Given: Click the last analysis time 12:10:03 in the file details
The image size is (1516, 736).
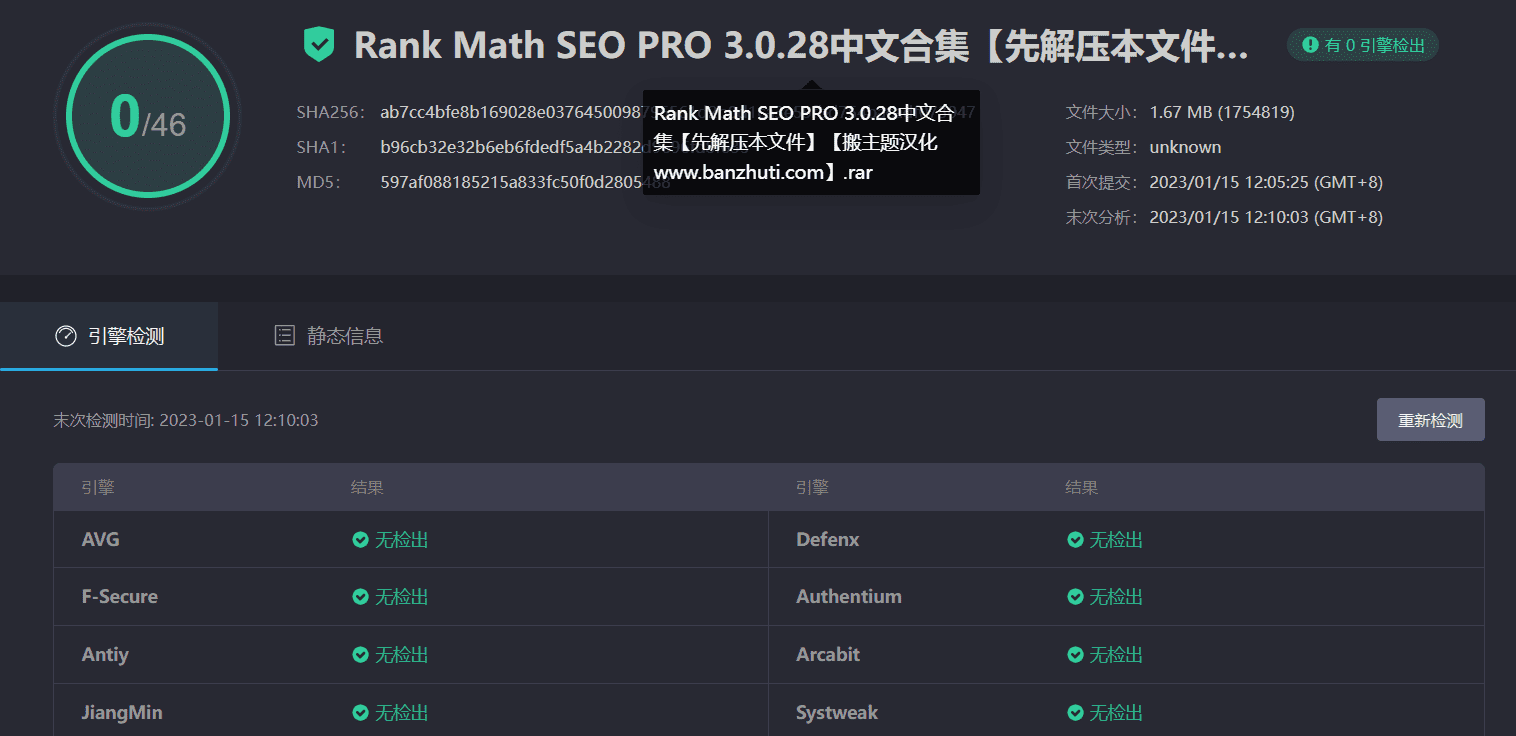Looking at the screenshot, I should [x=1266, y=217].
